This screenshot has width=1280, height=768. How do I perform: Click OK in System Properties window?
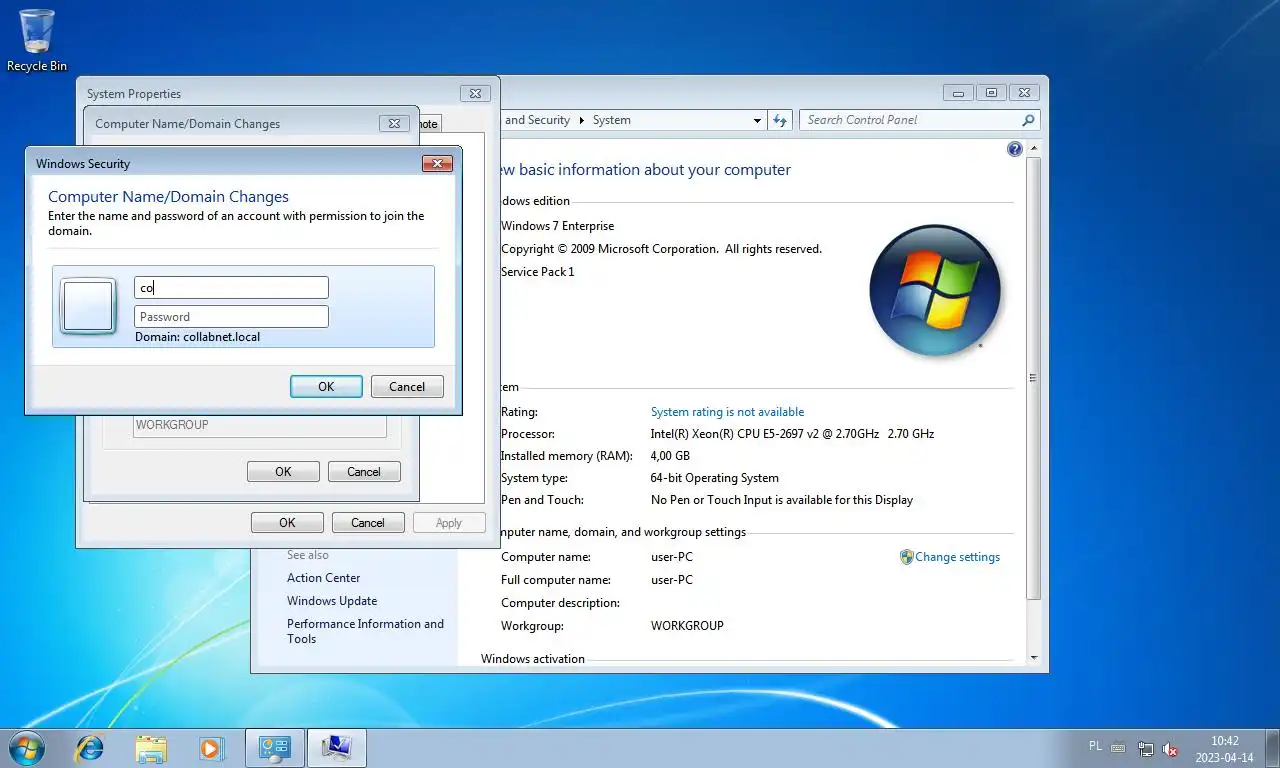pos(287,523)
